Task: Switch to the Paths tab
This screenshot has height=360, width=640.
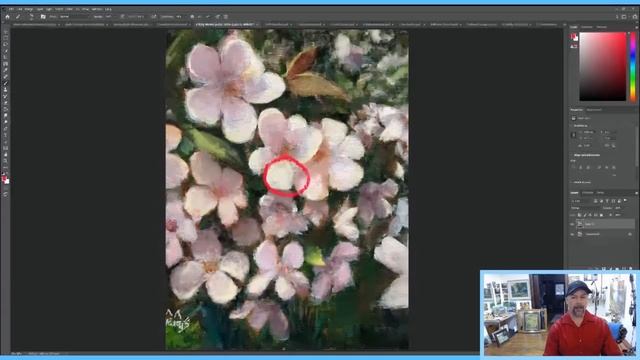Action: 600,193
